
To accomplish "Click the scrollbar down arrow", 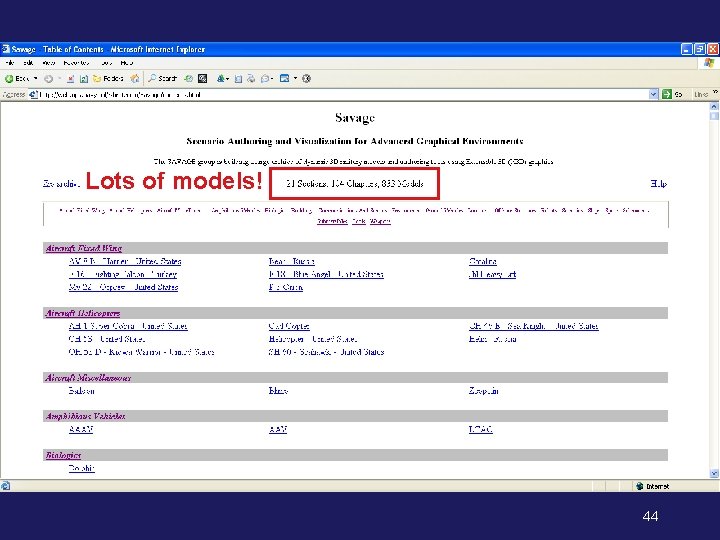I will tap(714, 473).
